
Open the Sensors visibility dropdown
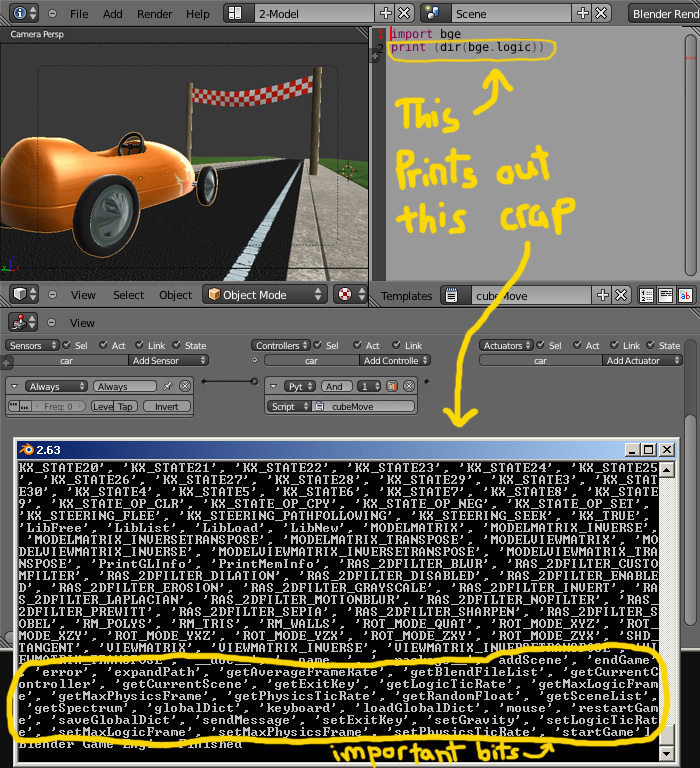[32, 345]
